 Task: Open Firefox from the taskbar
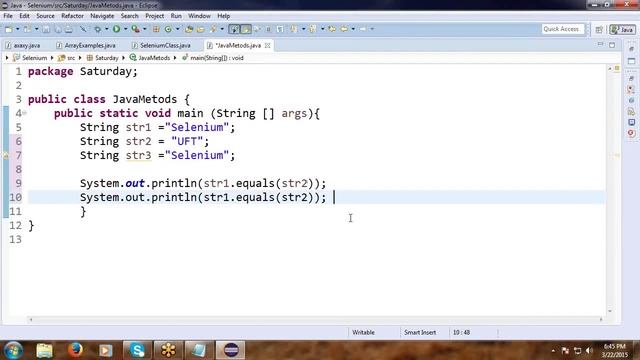75,350
